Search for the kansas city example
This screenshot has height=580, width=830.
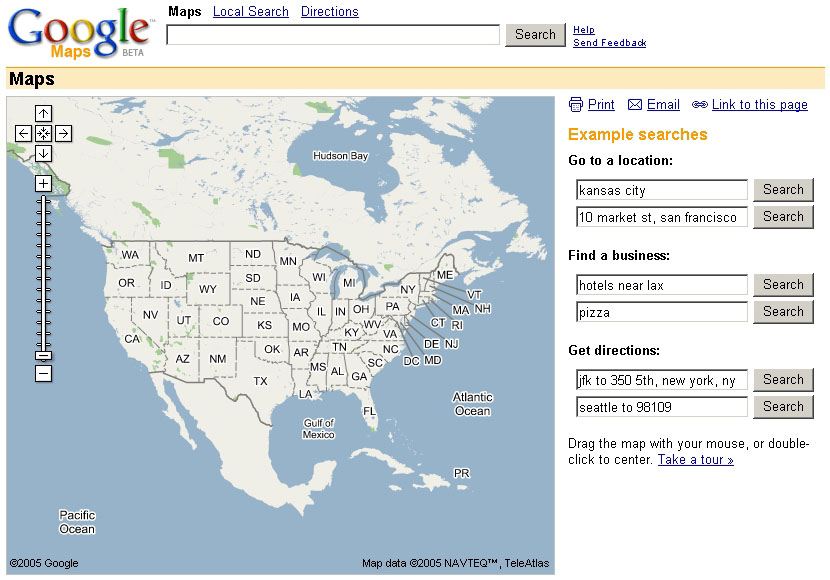(x=783, y=190)
